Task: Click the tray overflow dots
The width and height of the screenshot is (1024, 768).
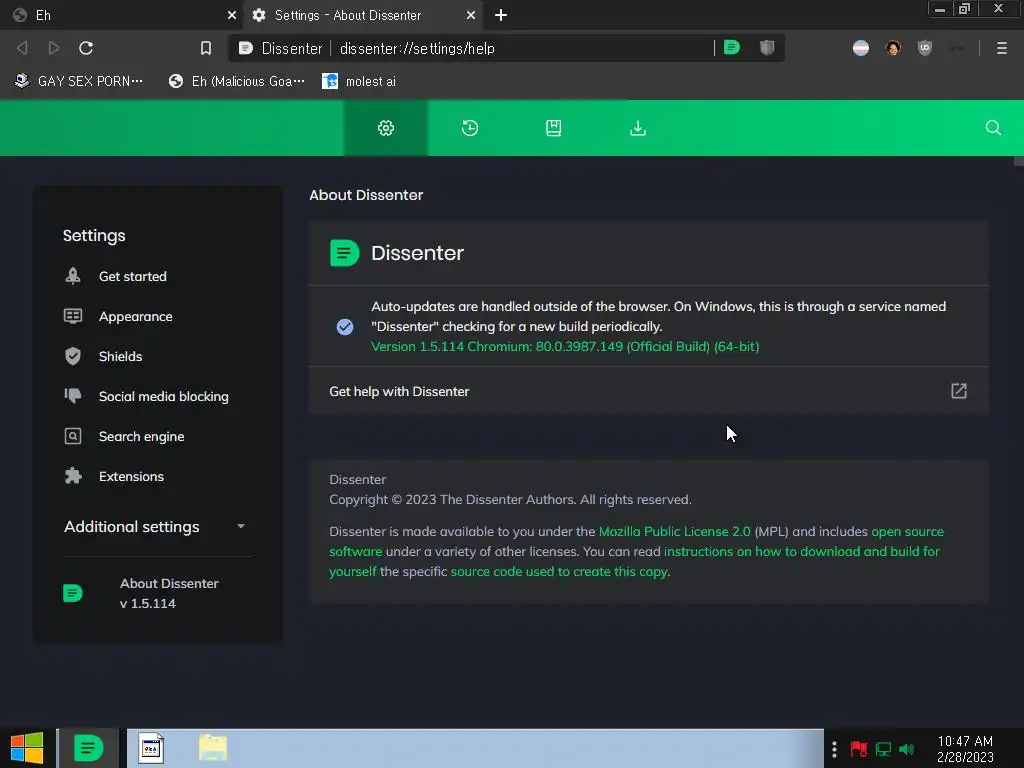Action: point(834,748)
